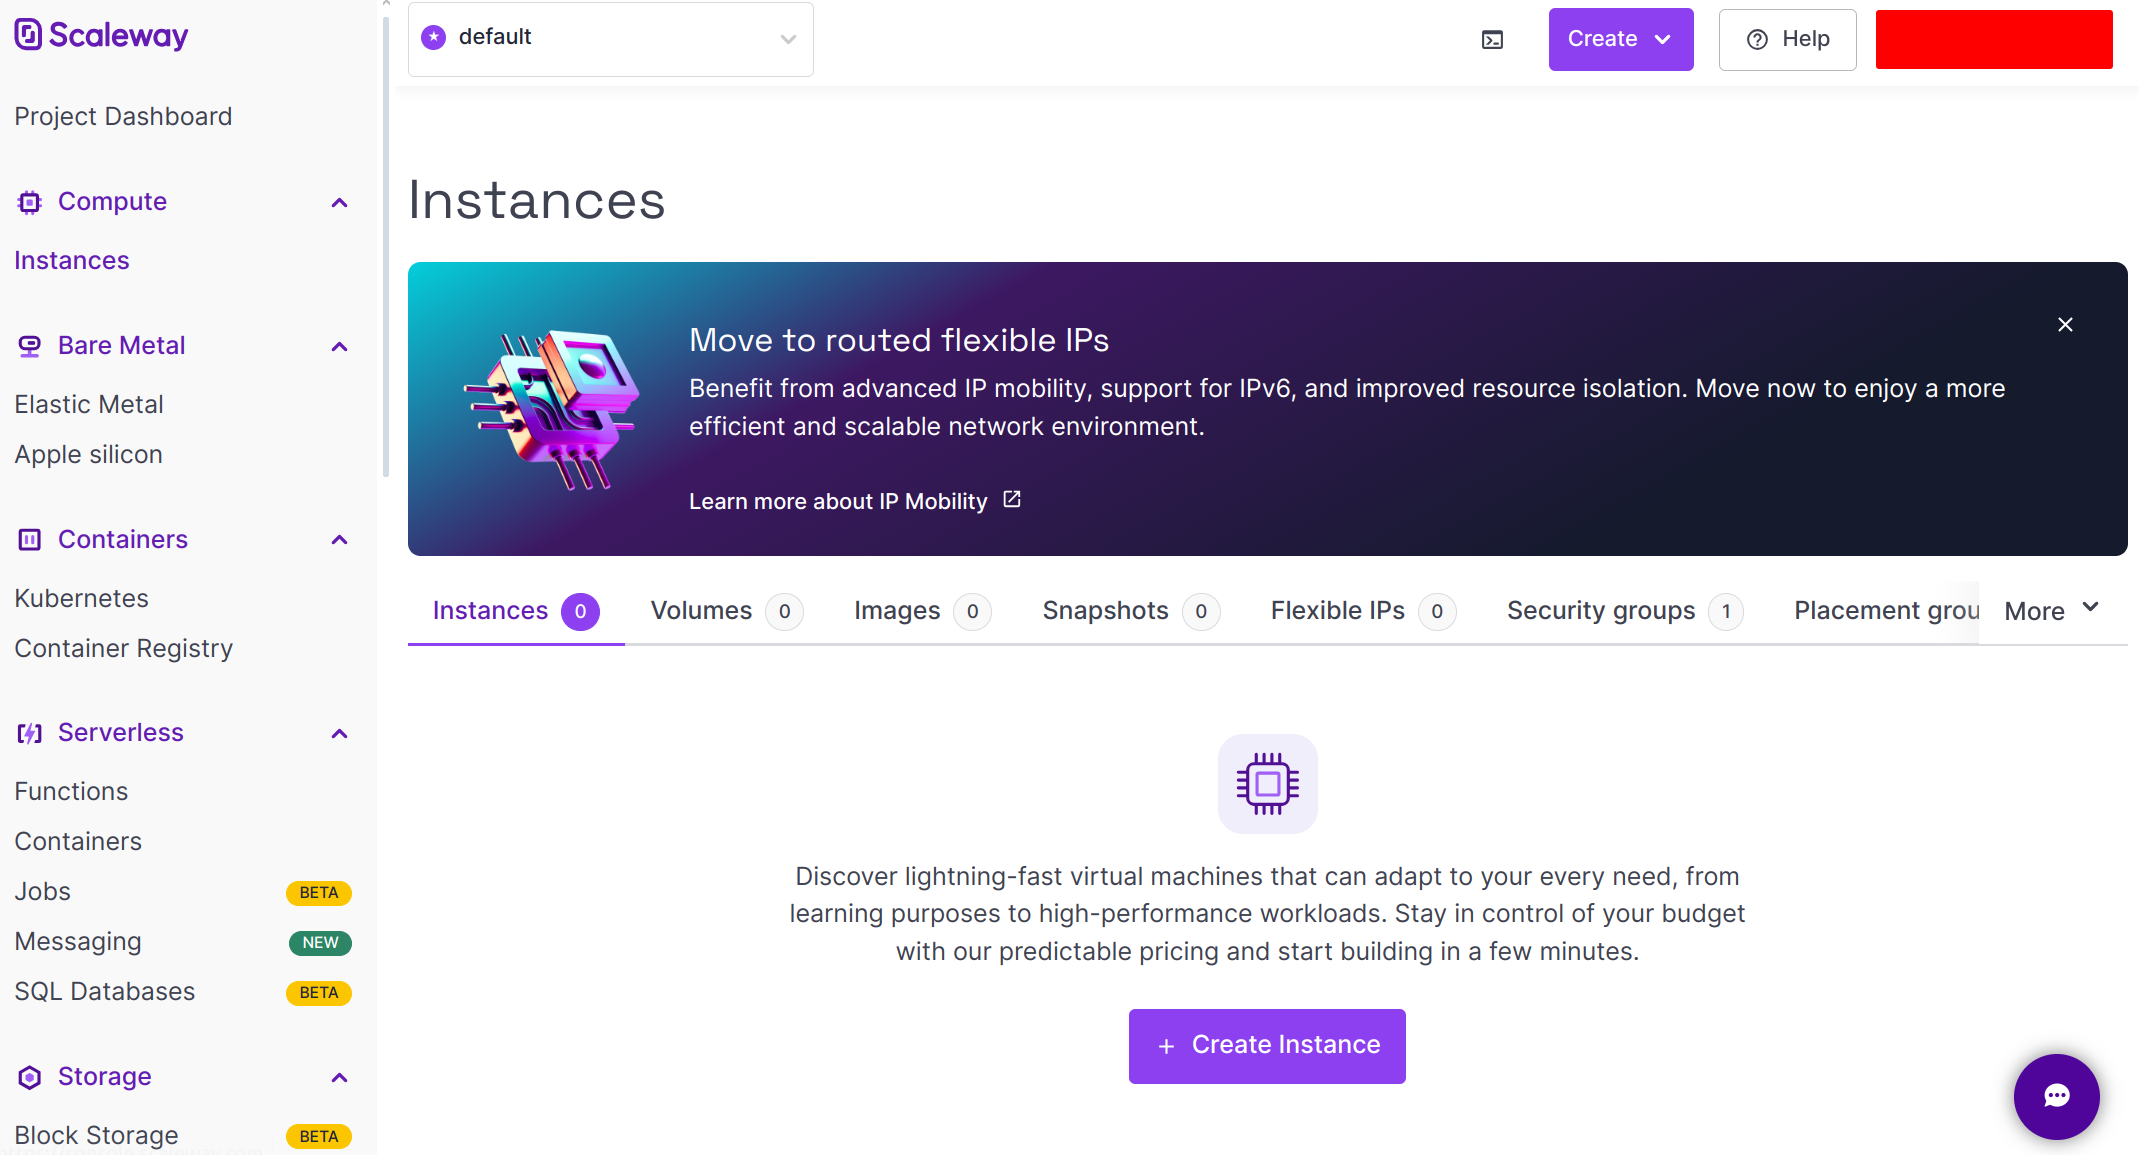Go to Project Dashboard
2139x1155 pixels.
click(123, 117)
